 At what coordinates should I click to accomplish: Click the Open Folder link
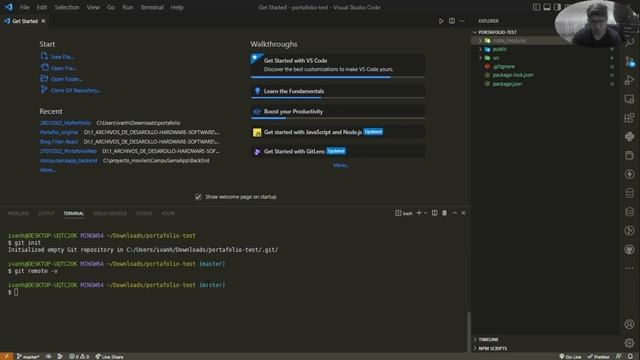pyautogui.click(x=67, y=79)
